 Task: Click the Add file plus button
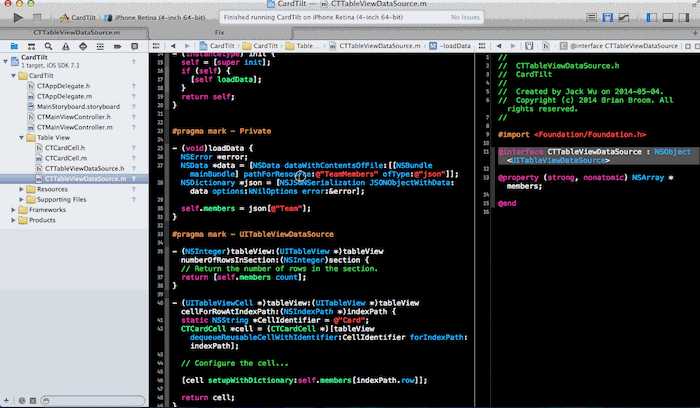click(x=6, y=400)
